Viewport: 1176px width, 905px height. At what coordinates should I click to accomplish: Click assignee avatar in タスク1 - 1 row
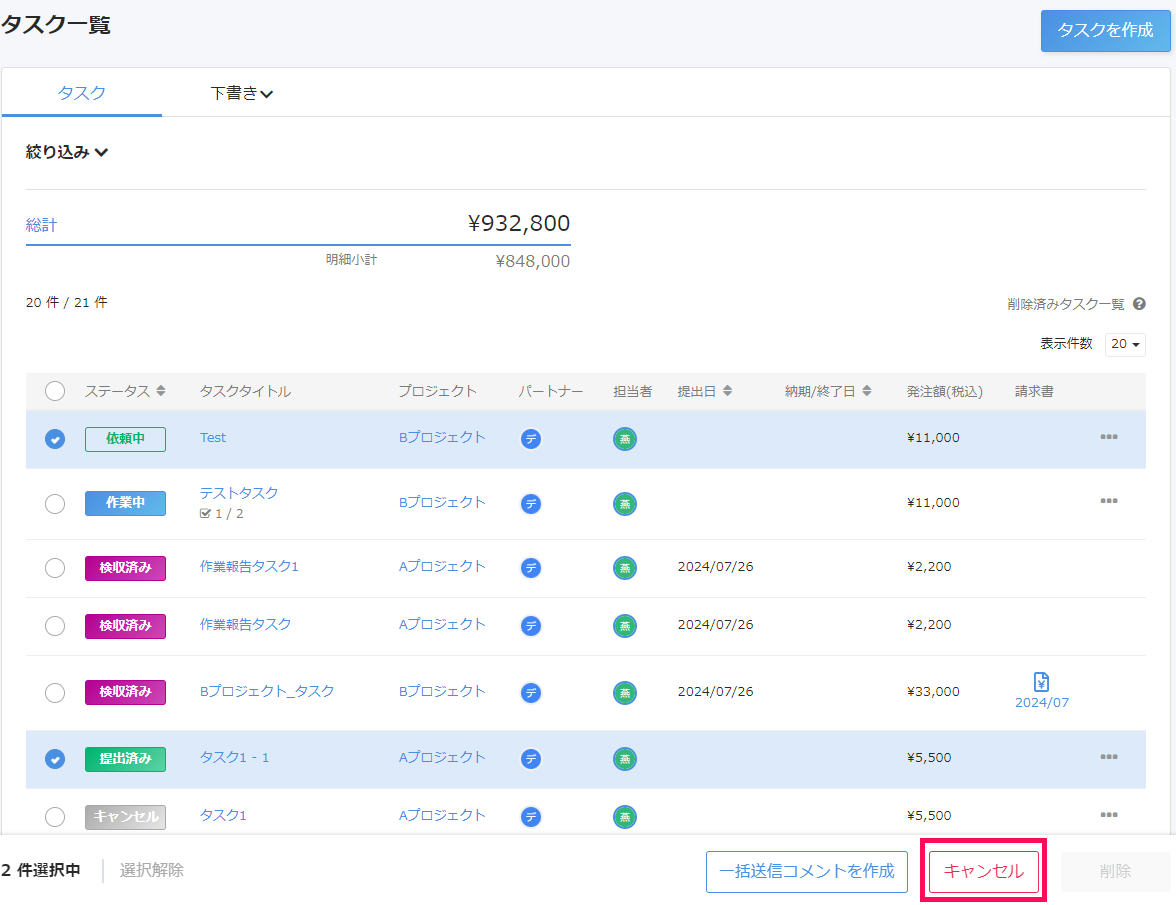click(625, 759)
